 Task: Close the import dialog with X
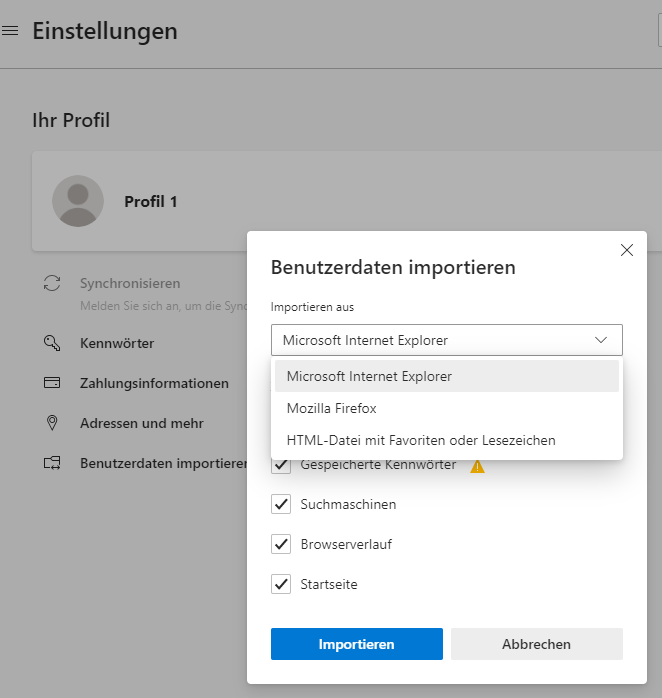coord(627,250)
